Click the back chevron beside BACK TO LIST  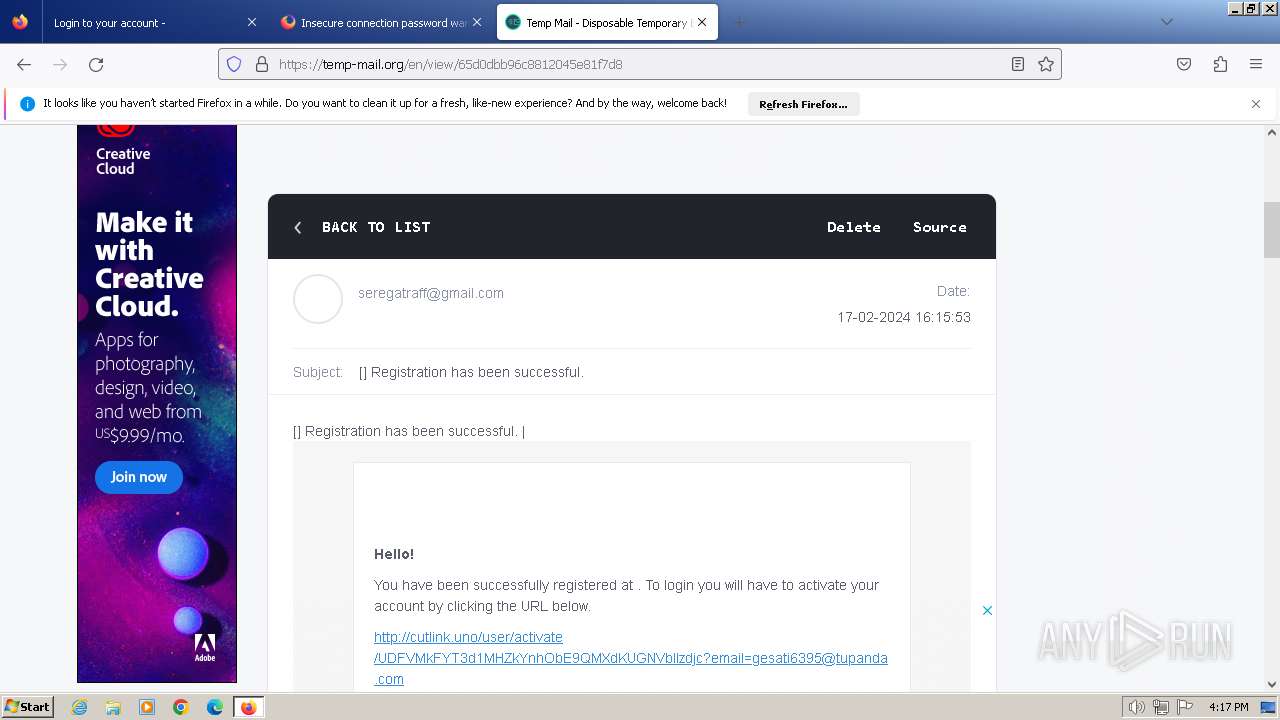[x=298, y=227]
